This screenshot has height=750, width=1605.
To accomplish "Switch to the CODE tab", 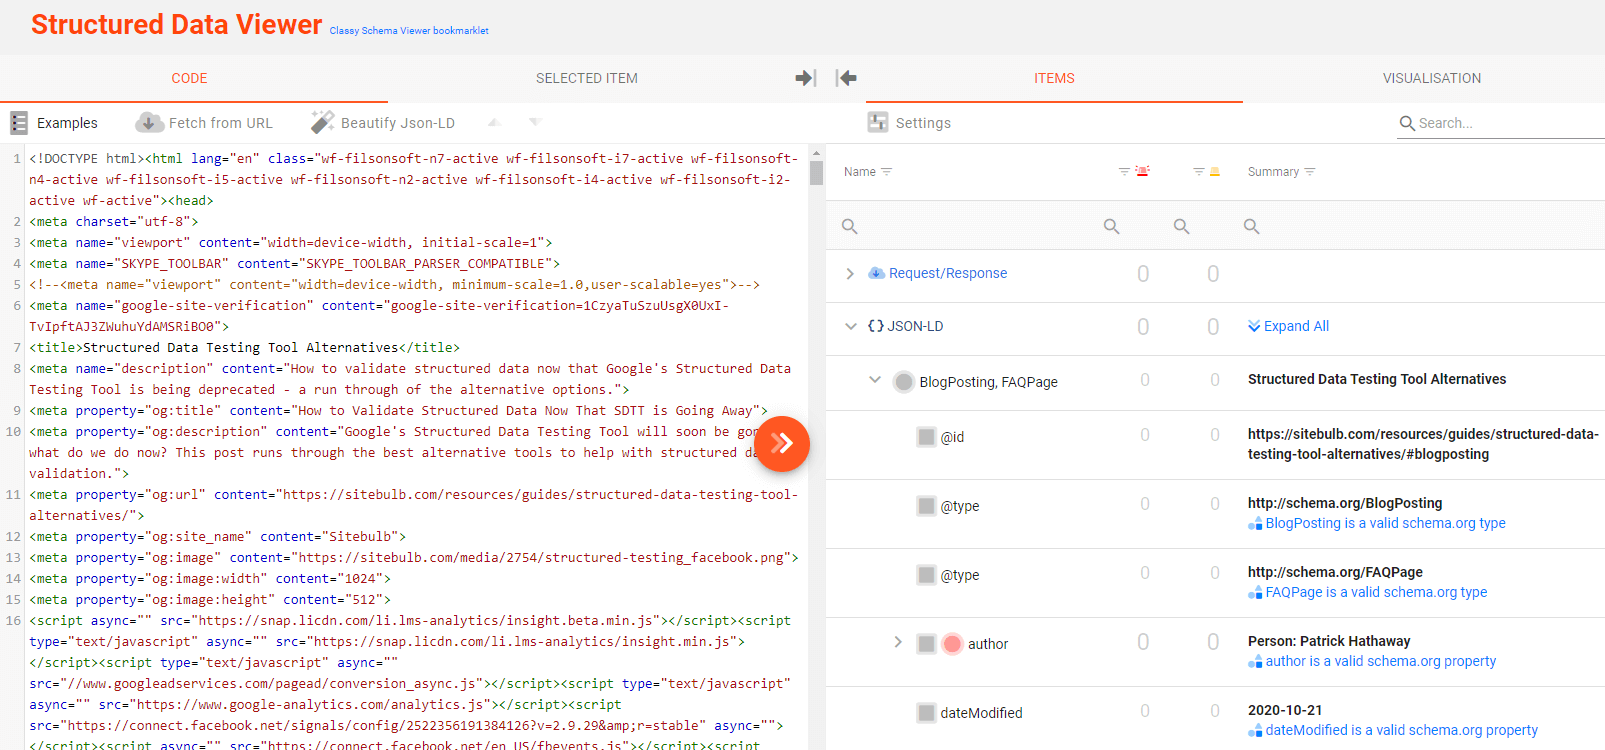I will [189, 78].
